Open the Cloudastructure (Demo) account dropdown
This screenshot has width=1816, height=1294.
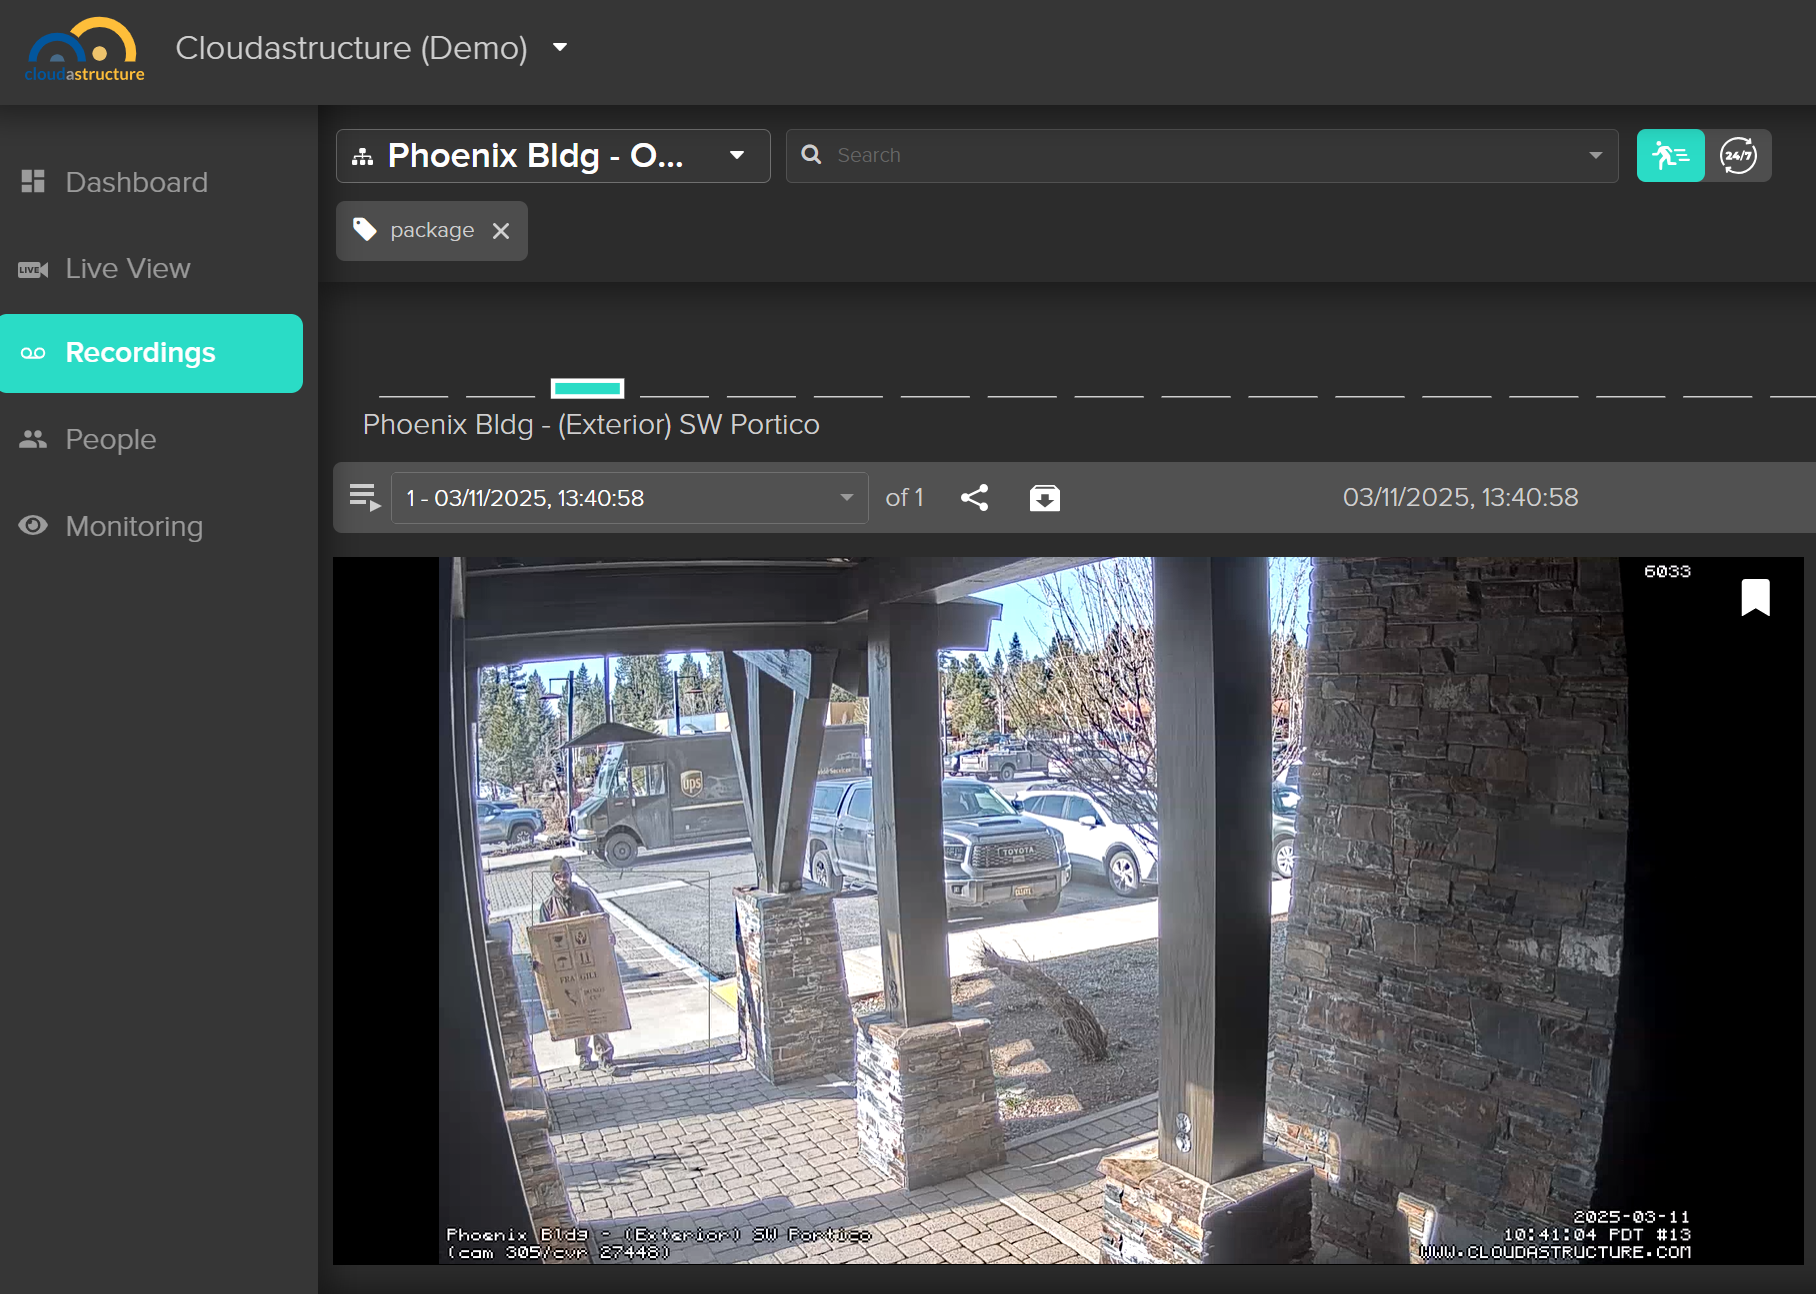[371, 48]
